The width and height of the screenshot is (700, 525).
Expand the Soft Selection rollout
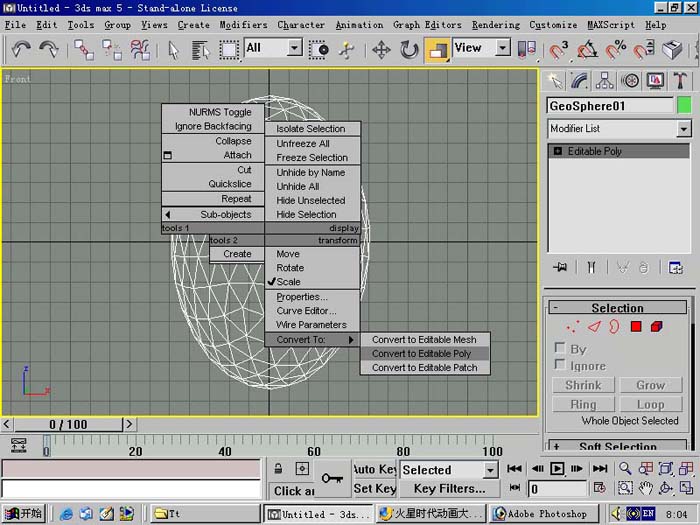[x=617, y=446]
